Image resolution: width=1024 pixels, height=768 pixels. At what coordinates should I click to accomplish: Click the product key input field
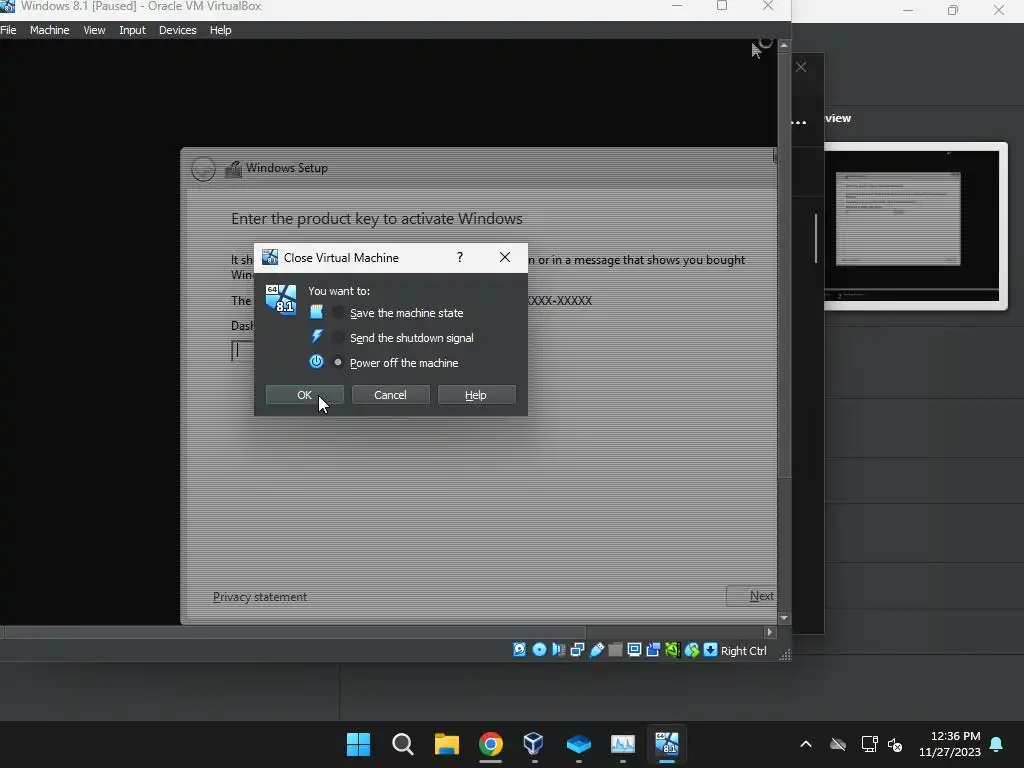pyautogui.click(x=243, y=351)
